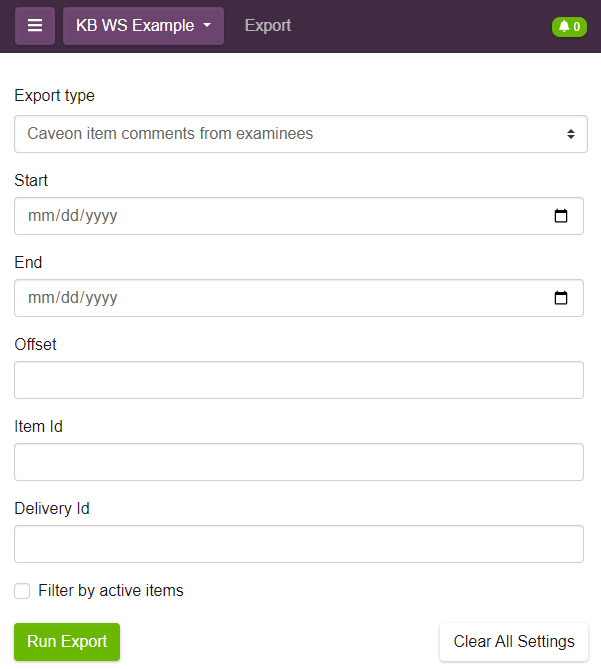Click the Offset field label

coord(35,344)
